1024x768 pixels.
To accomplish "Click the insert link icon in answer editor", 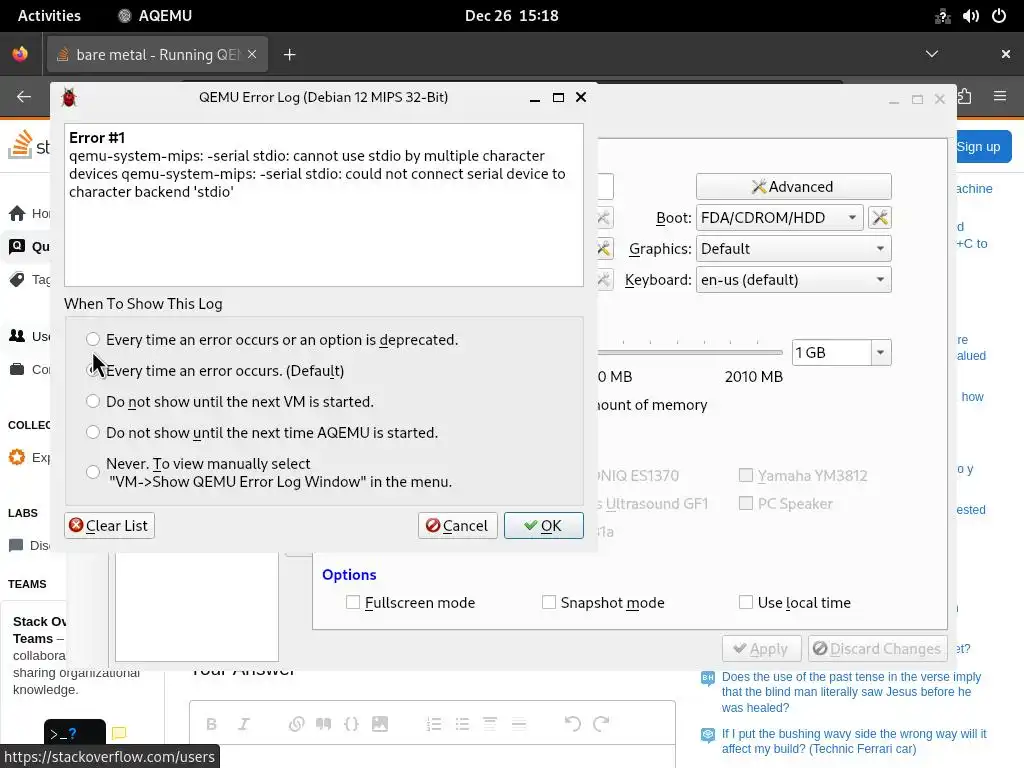I will [x=296, y=724].
